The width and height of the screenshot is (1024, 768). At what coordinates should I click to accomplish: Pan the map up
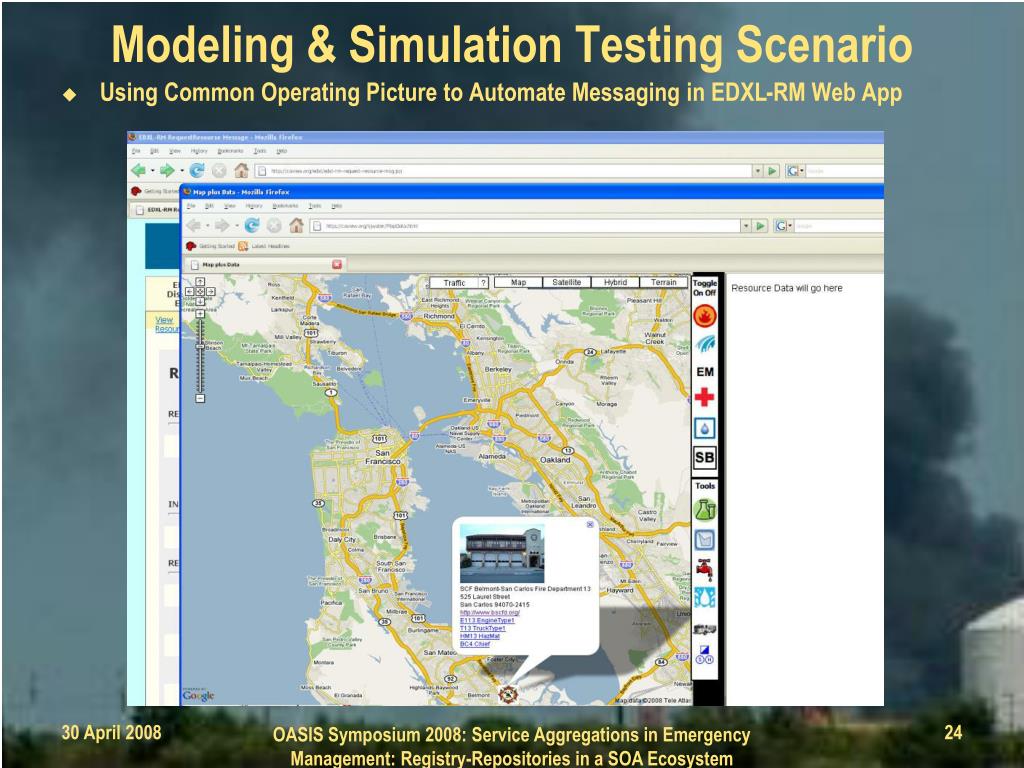pos(200,281)
